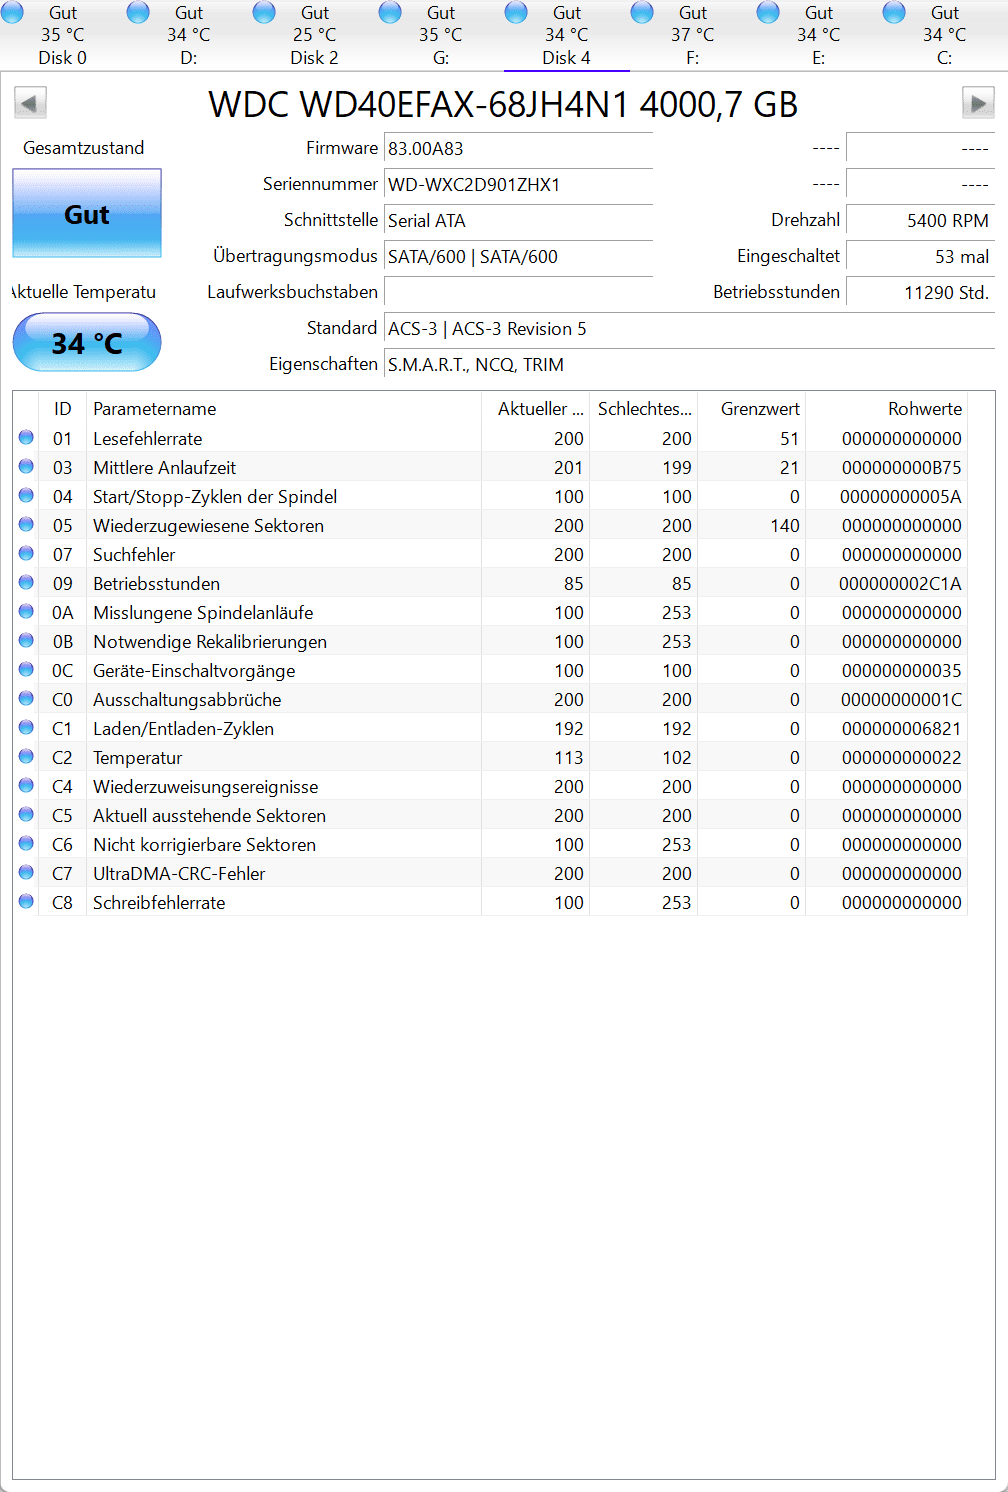Select the E: drive tab
Image resolution: width=1008 pixels, height=1492 pixels.
tap(819, 35)
